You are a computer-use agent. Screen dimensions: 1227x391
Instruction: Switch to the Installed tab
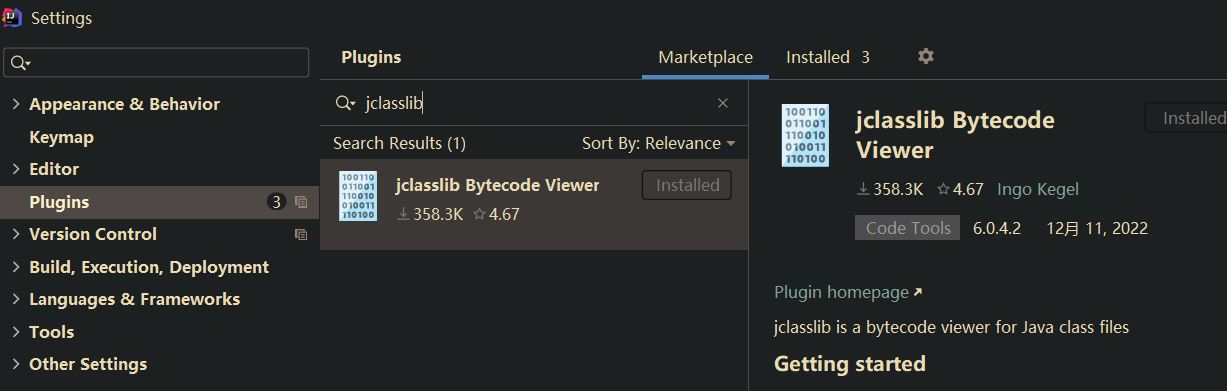(827, 57)
